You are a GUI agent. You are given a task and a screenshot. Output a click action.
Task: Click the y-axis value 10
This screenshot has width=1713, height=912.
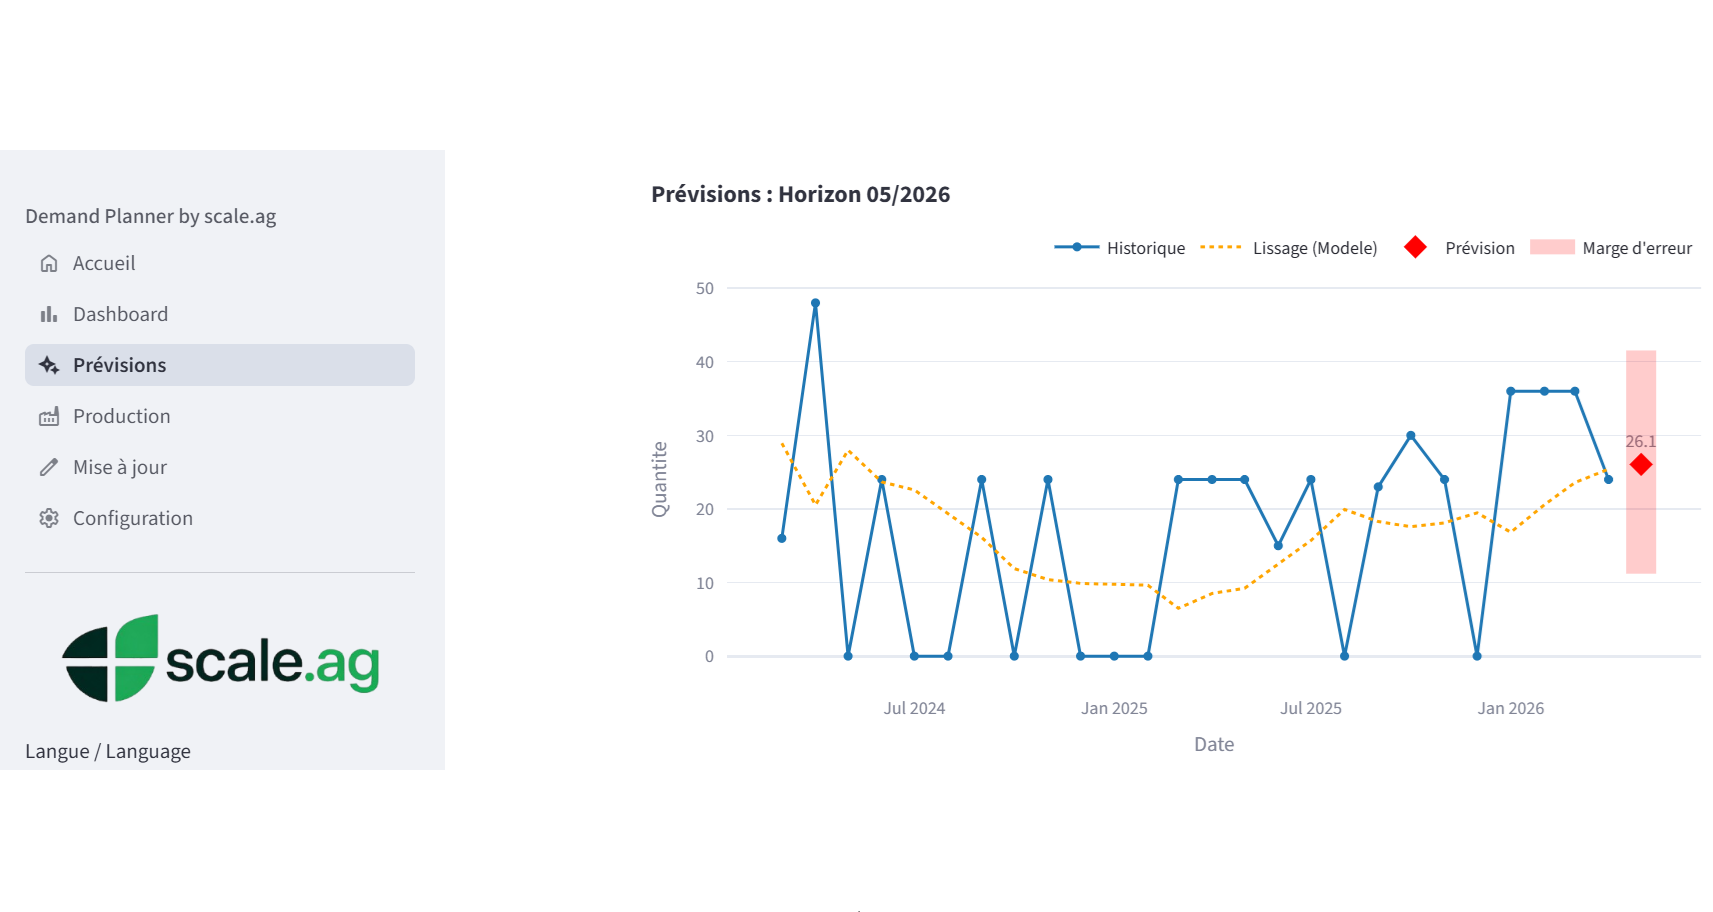pos(705,583)
